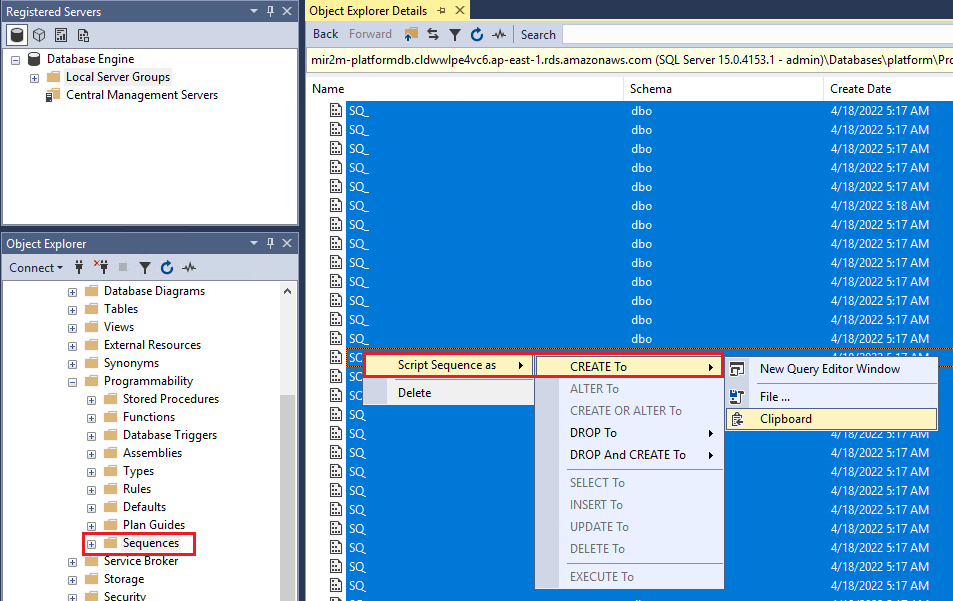The height and width of the screenshot is (601, 953).
Task: Open Registered Servers window position dropdown arrow
Action: pyautogui.click(x=254, y=11)
